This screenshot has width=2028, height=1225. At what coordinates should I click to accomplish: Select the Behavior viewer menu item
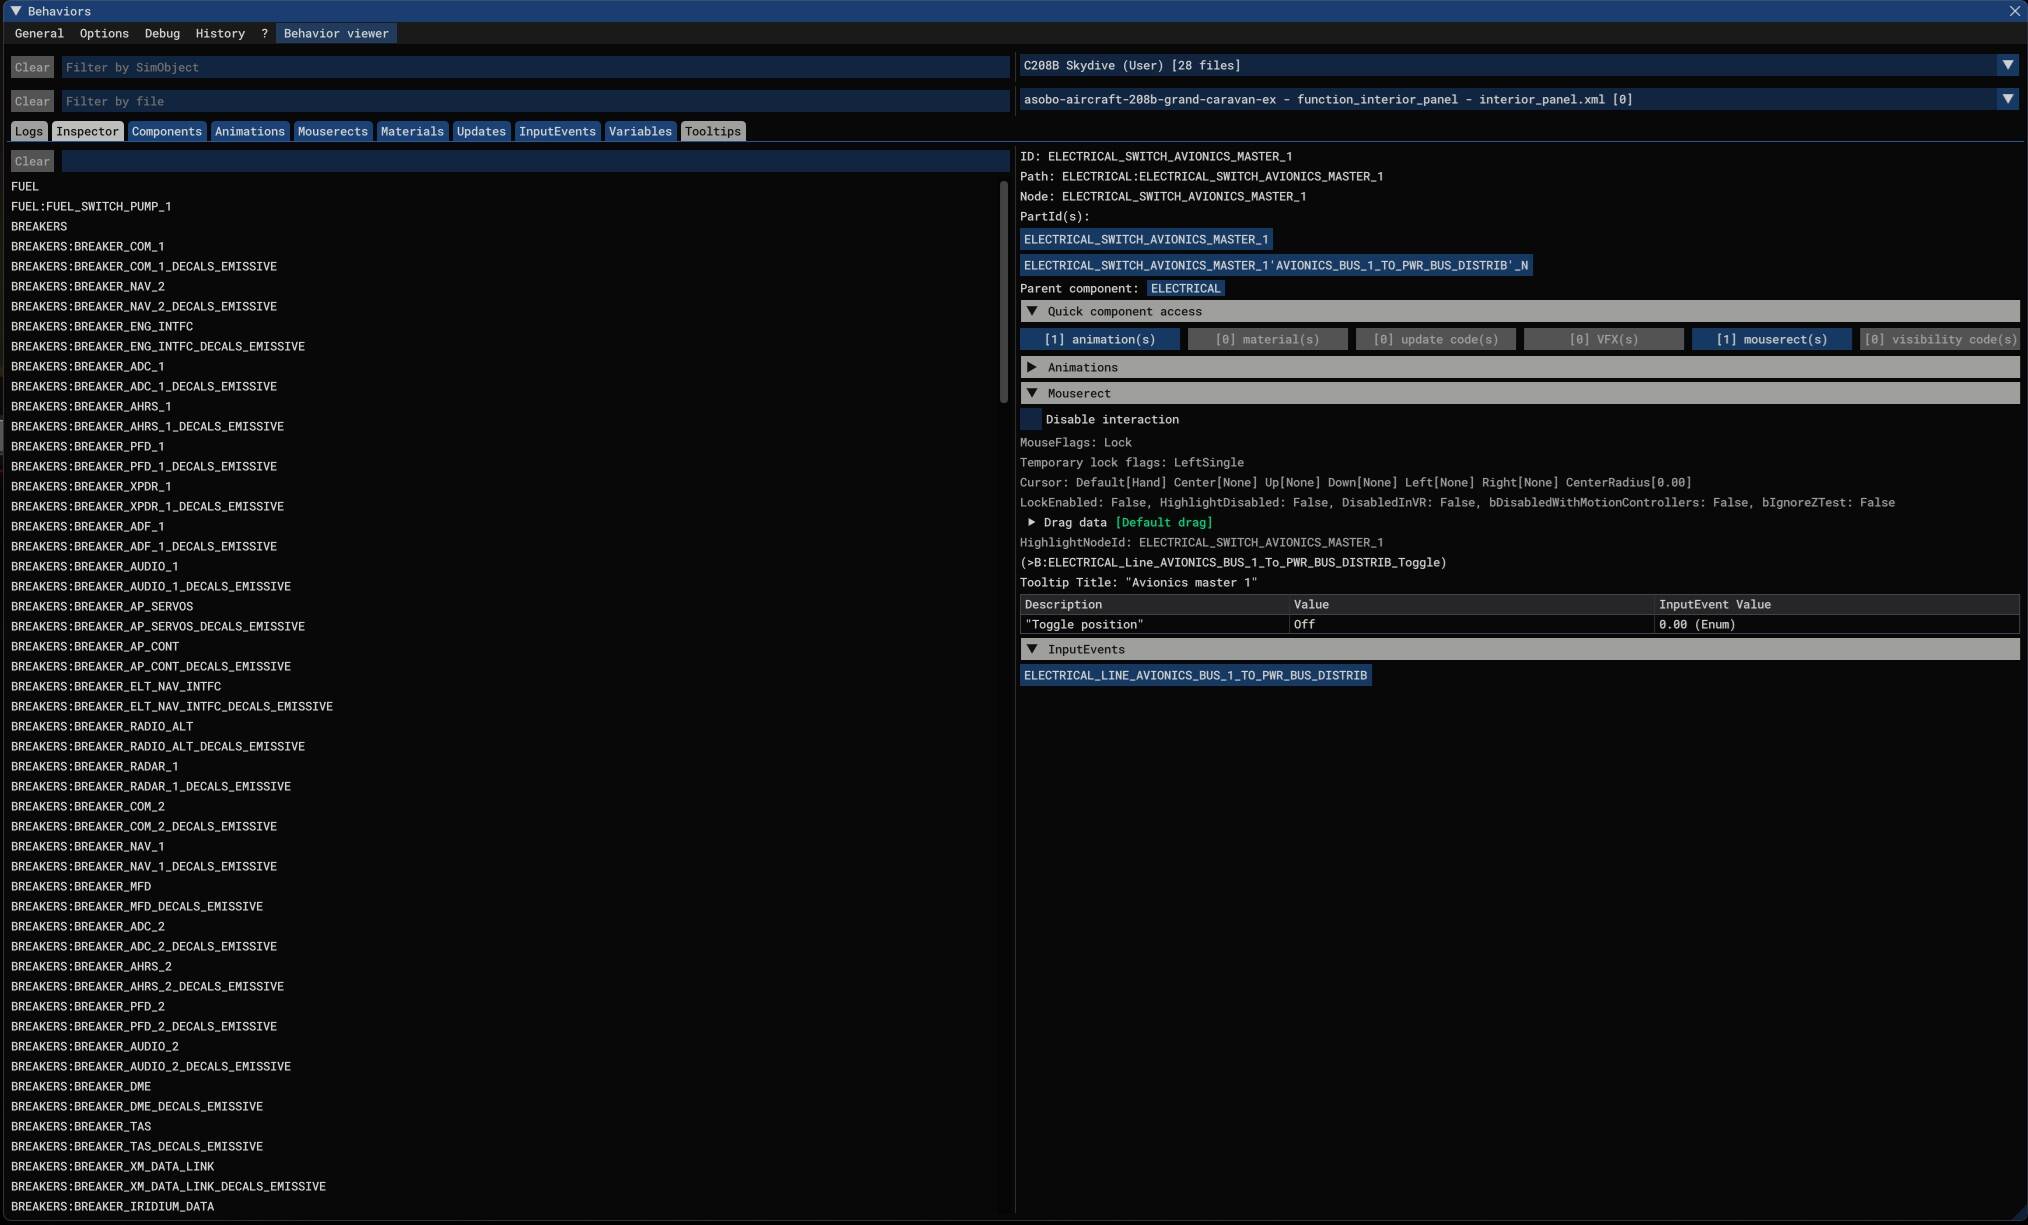click(x=336, y=34)
